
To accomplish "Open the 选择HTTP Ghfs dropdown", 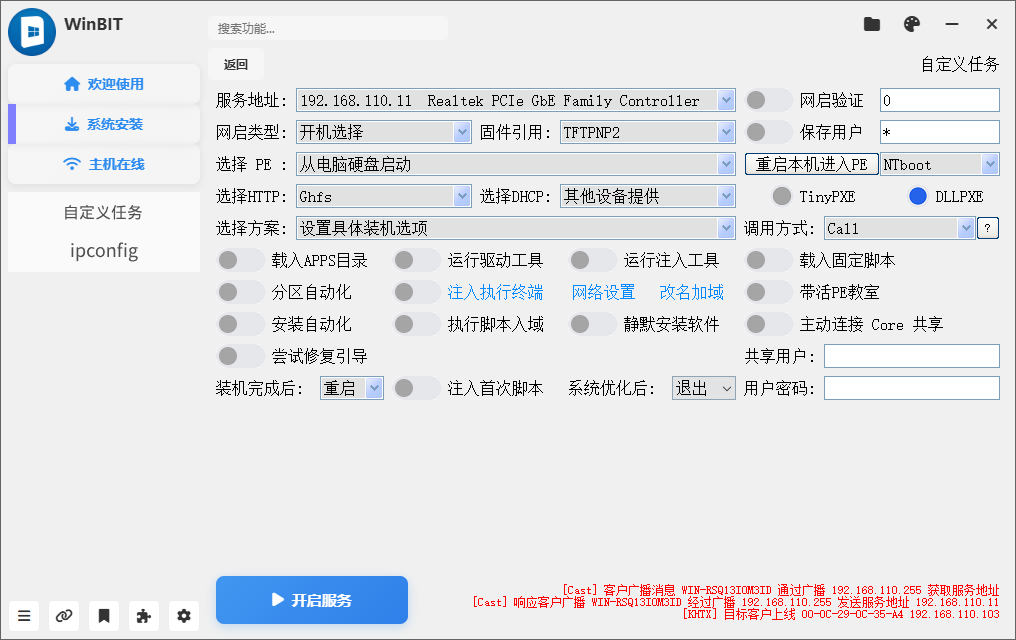I will [x=384, y=196].
